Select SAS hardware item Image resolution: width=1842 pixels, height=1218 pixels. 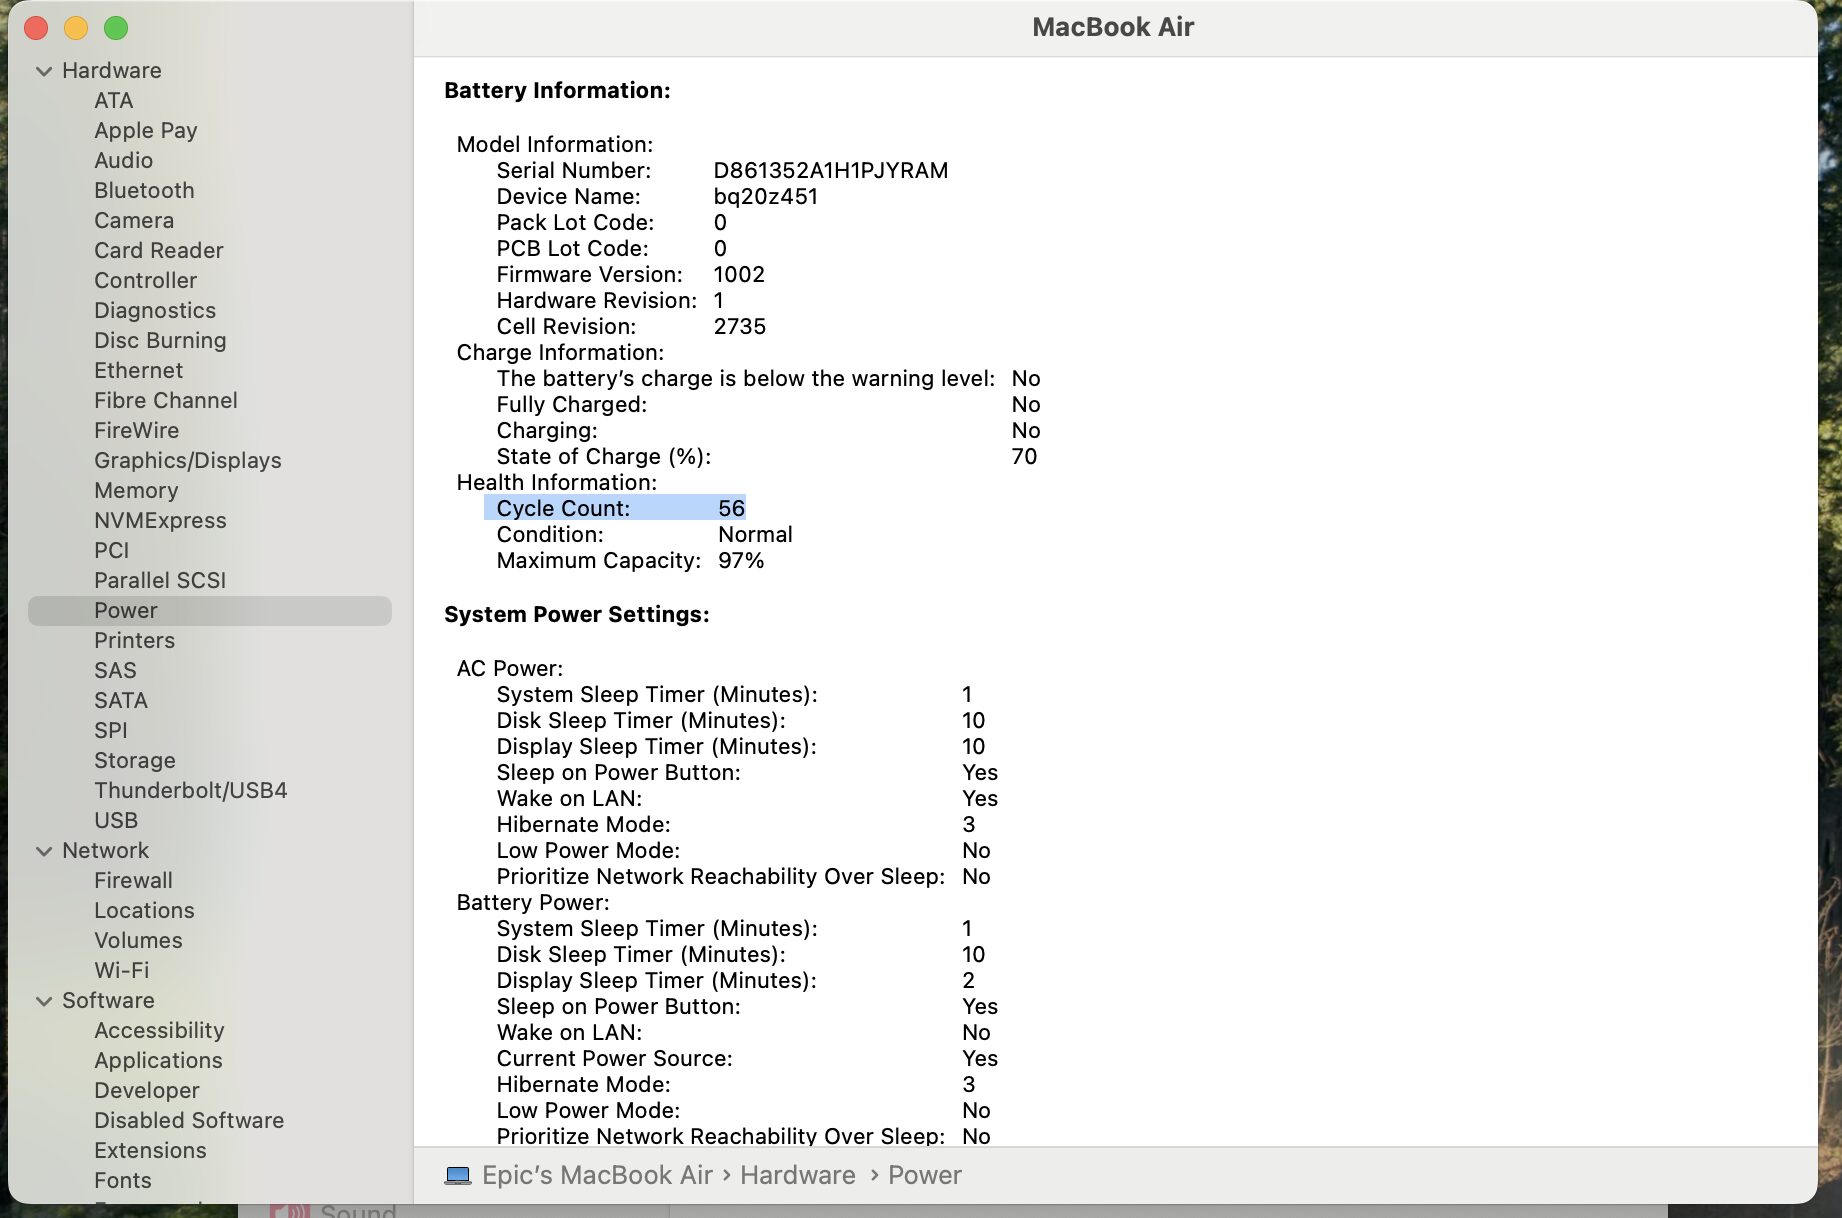pyautogui.click(x=115, y=671)
